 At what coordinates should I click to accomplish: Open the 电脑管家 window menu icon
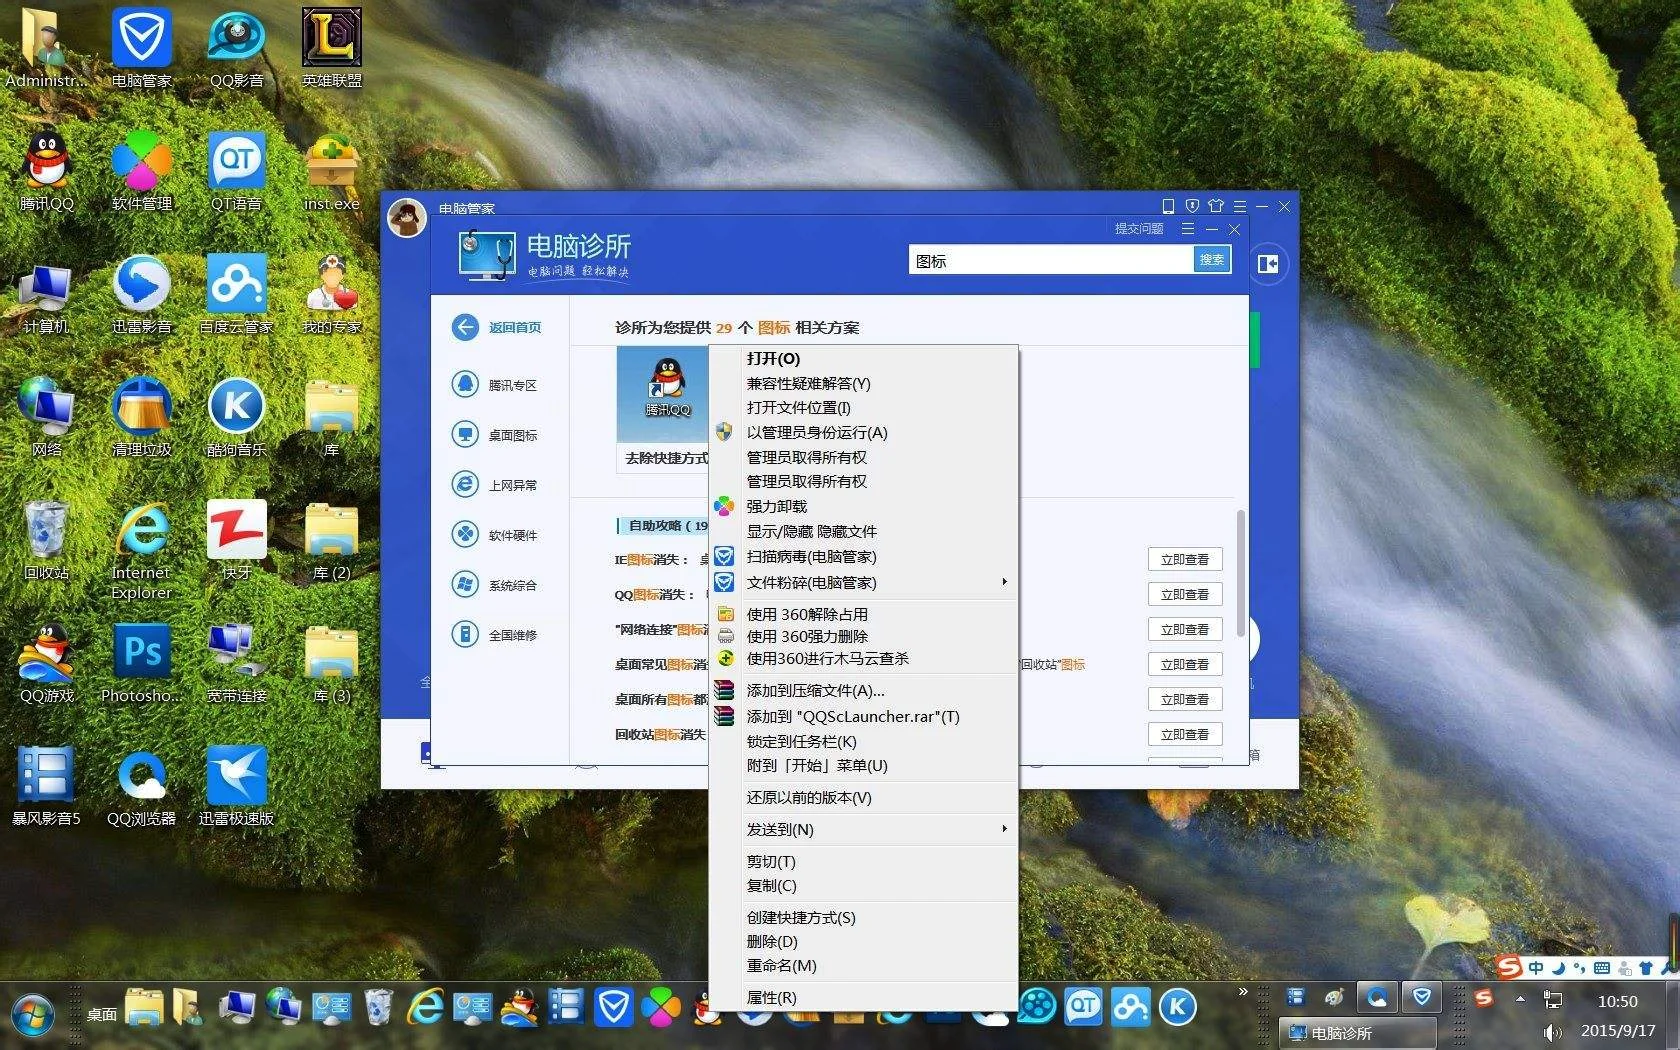[x=1240, y=206]
